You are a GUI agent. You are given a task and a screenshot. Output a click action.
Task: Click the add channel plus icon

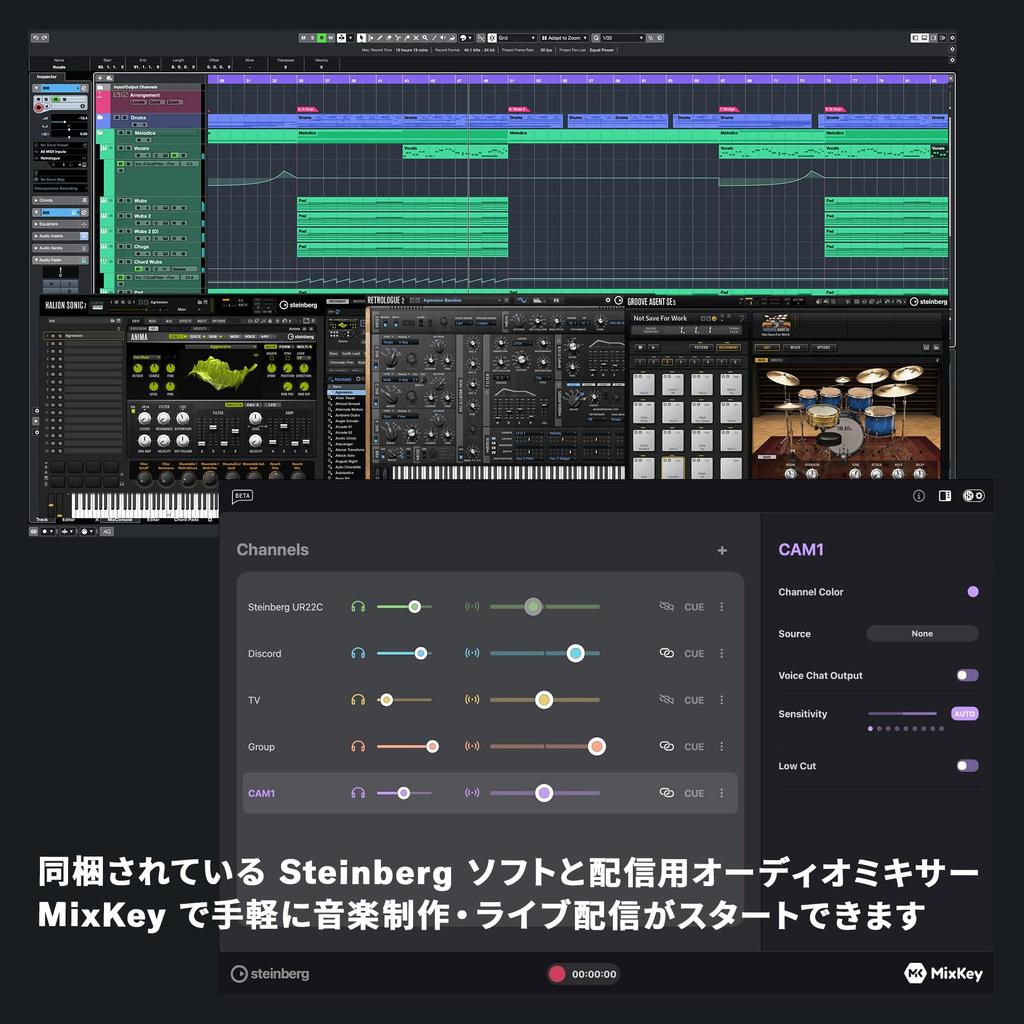tap(722, 550)
